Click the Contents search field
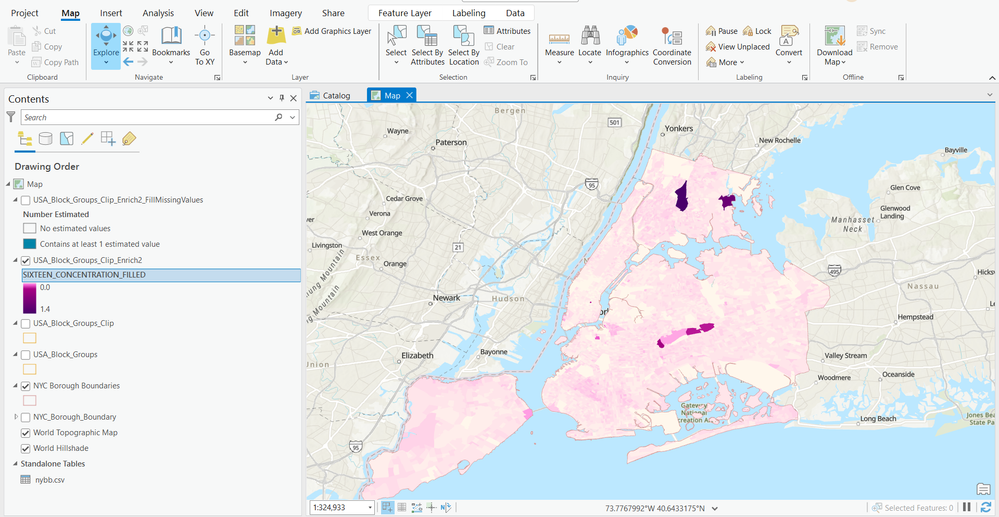The image size is (999, 517). (159, 117)
